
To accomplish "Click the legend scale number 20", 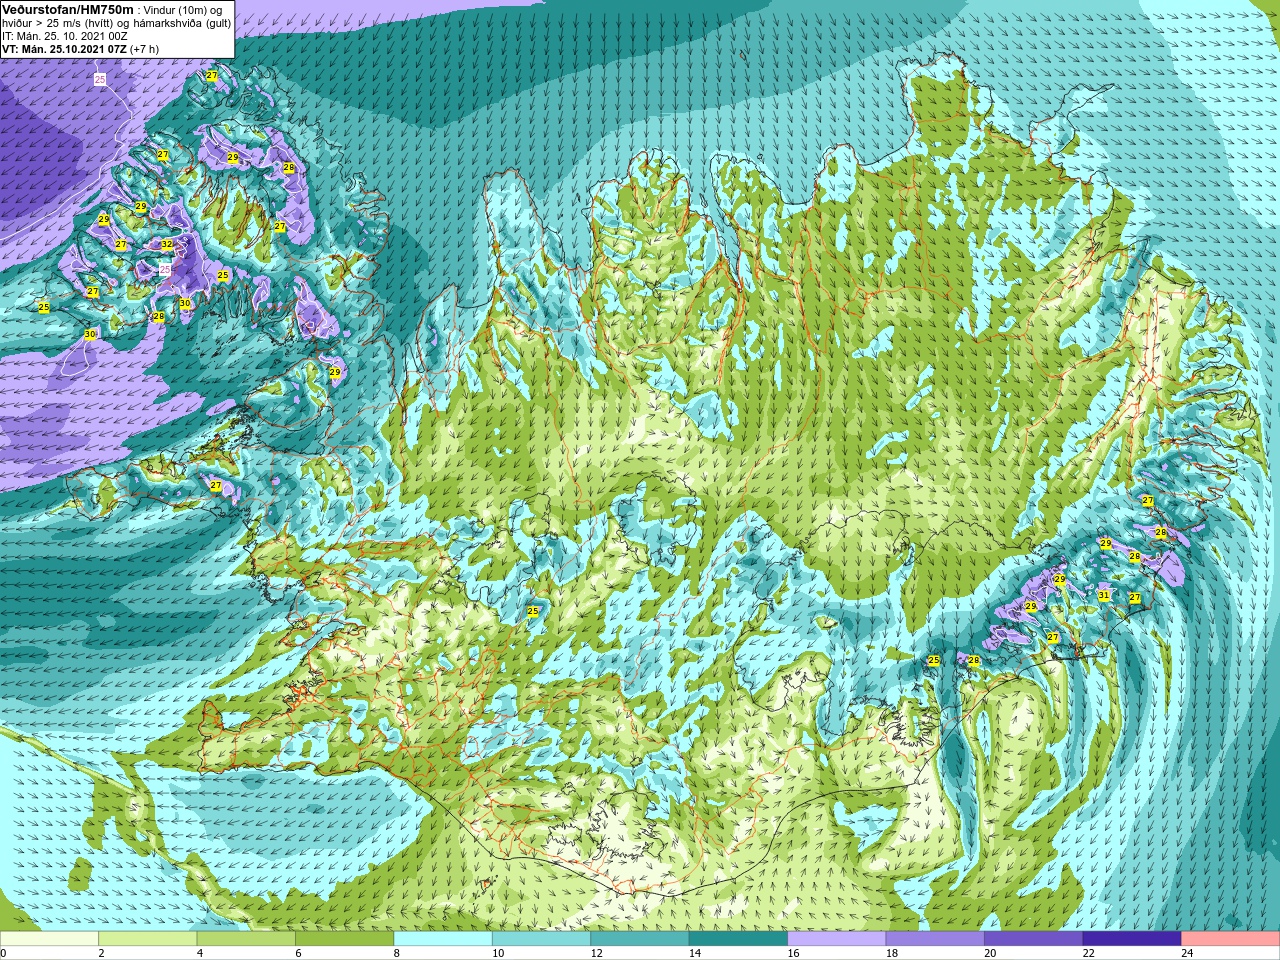I will click(x=991, y=954).
